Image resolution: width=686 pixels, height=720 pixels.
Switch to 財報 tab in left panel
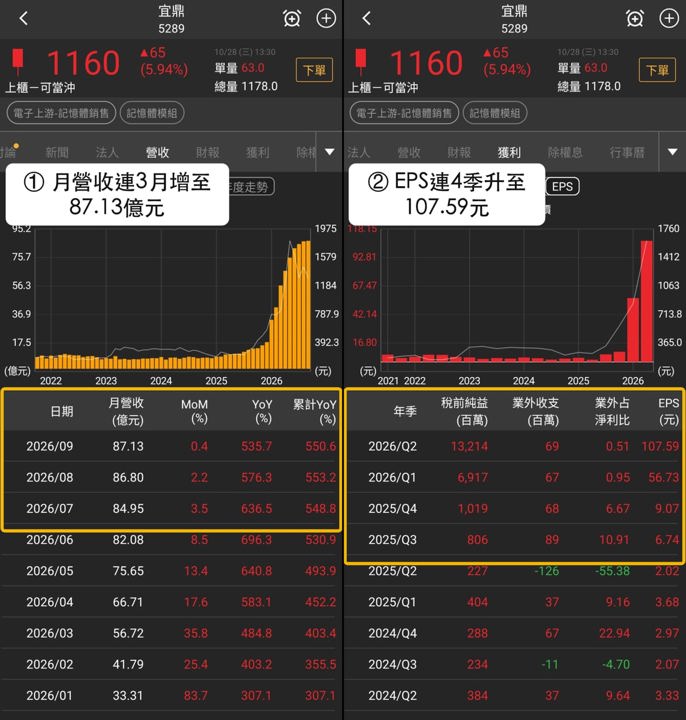pos(208,152)
